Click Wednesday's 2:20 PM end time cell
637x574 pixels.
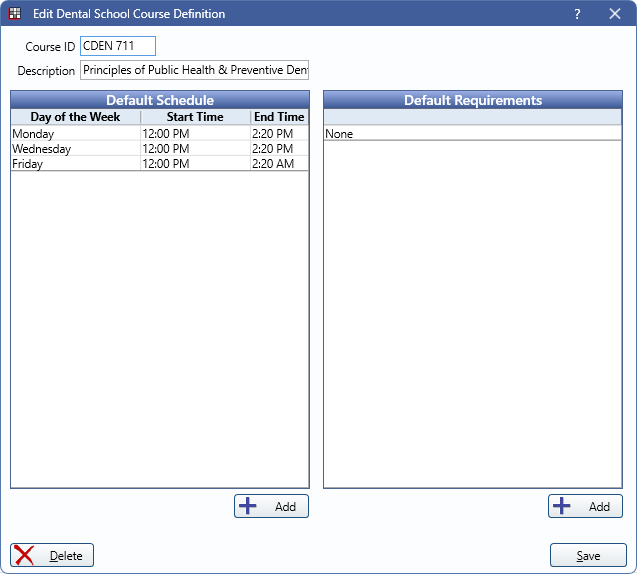[278, 148]
